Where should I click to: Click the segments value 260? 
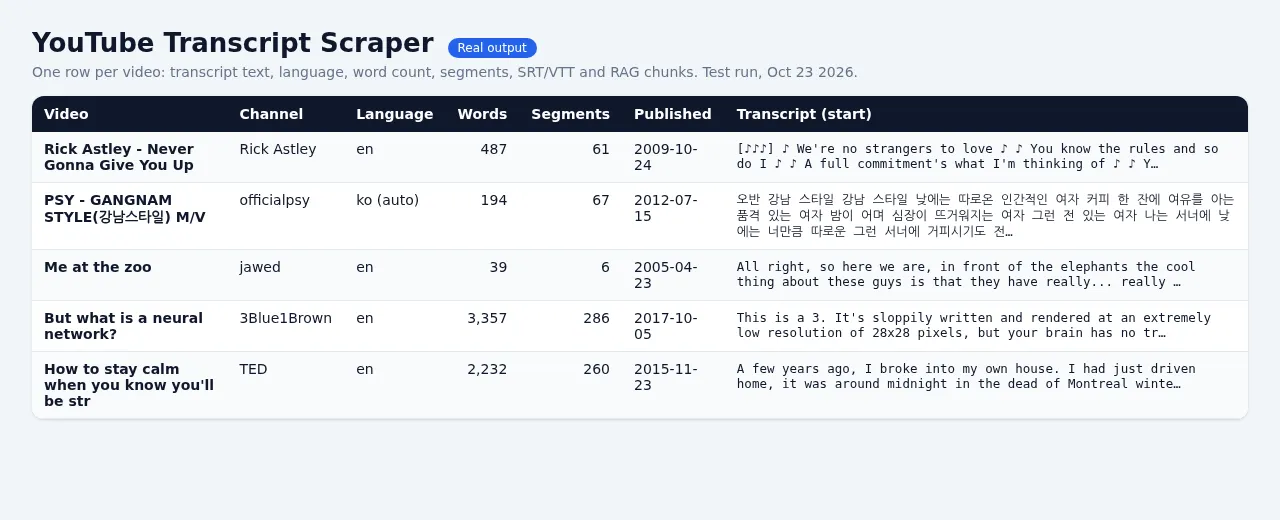tap(596, 369)
